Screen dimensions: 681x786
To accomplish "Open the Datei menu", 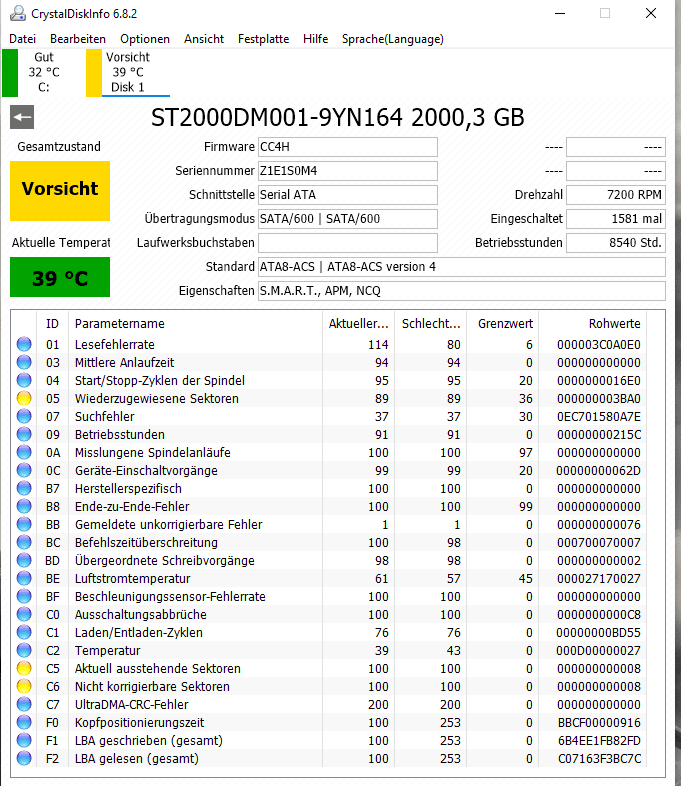I will (23, 39).
